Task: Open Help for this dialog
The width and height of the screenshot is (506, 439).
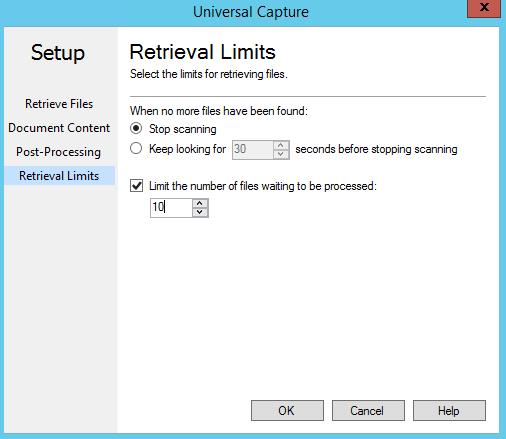Action: pyautogui.click(x=449, y=410)
